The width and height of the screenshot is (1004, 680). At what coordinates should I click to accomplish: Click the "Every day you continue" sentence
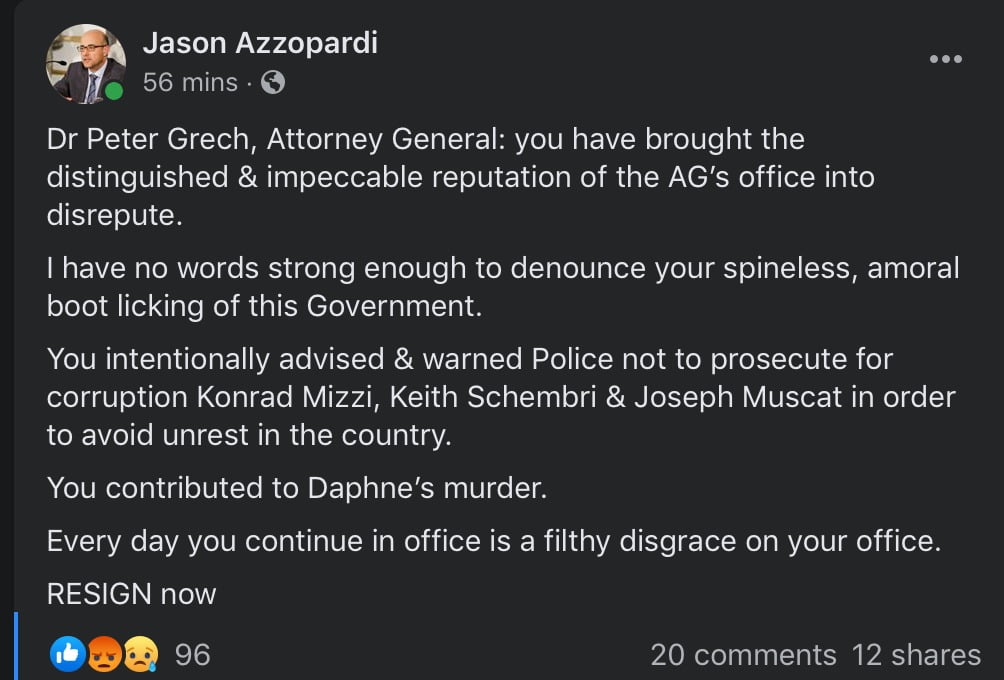(x=494, y=541)
